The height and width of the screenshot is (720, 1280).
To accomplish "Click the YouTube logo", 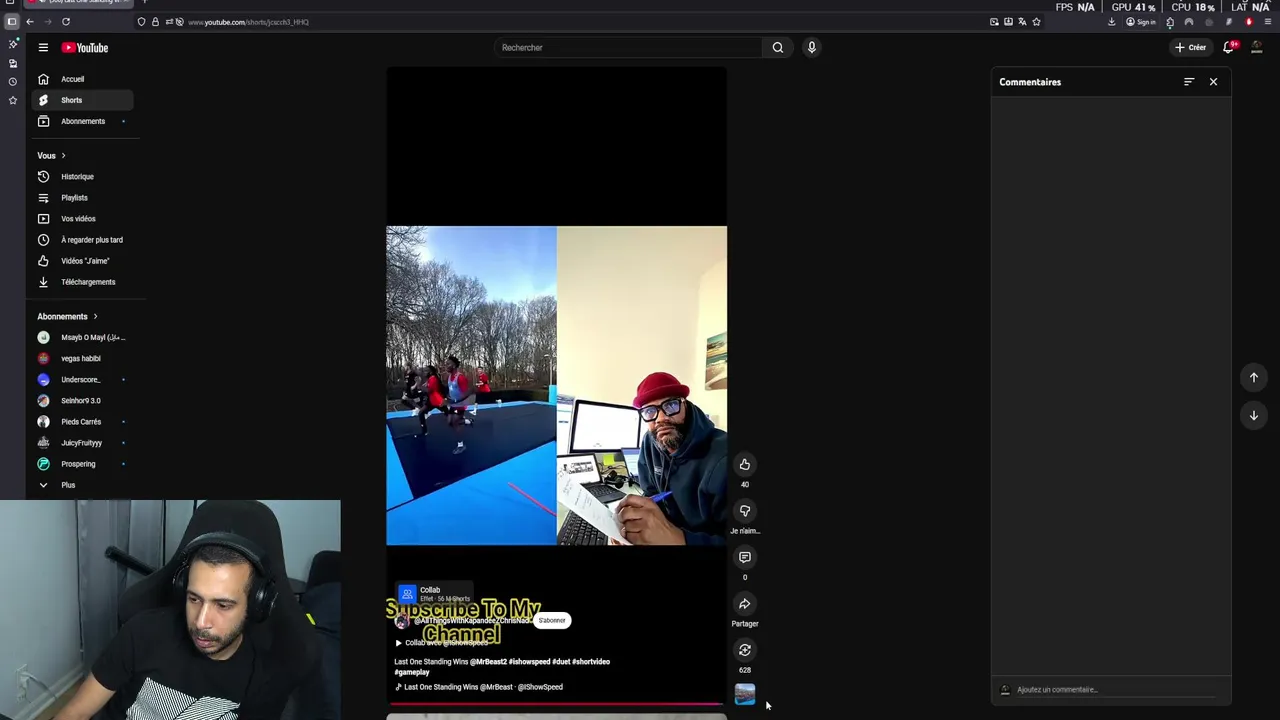I will pos(85,47).
